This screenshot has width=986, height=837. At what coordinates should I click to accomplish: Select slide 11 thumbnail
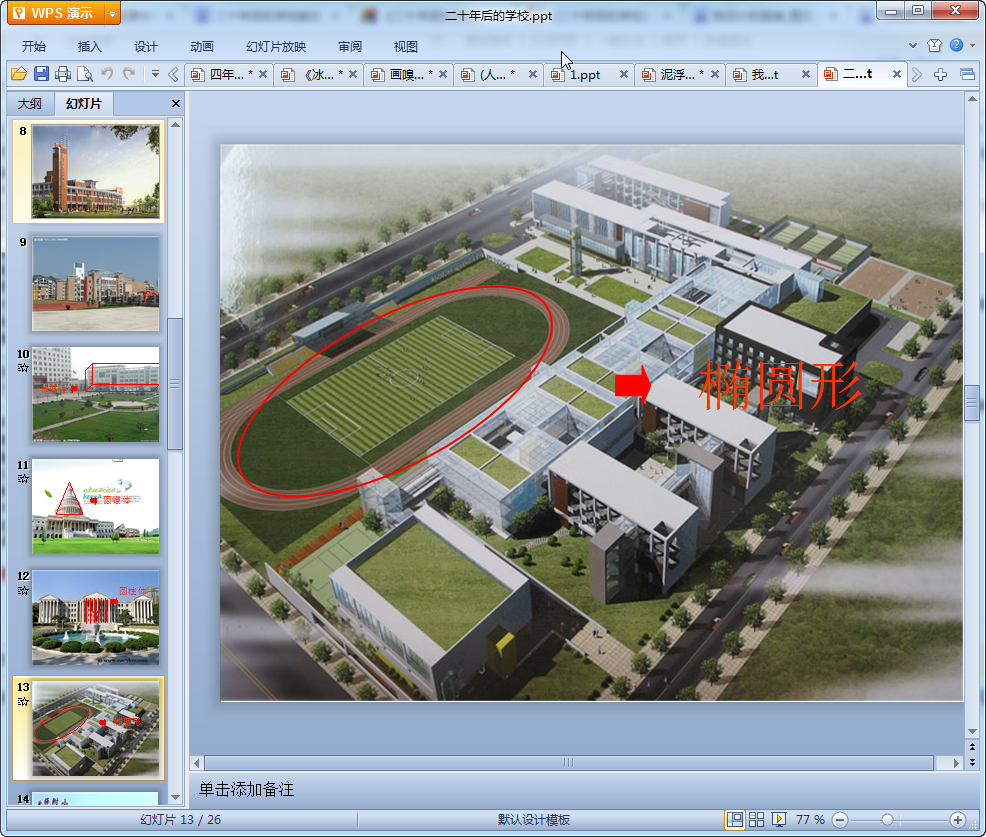coord(96,506)
